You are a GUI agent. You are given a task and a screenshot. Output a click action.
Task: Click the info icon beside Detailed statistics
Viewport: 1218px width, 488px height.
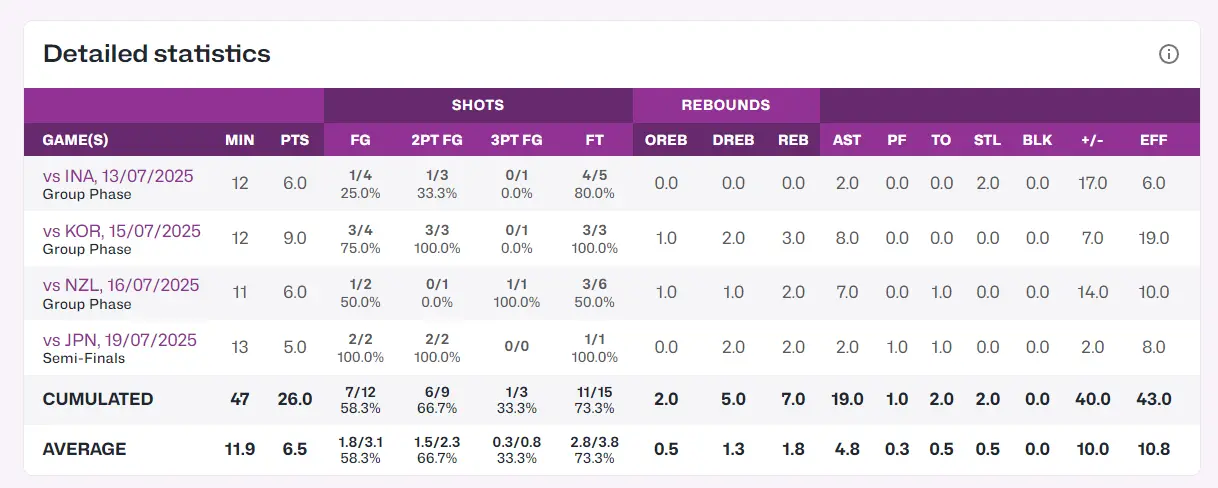[x=1169, y=54]
